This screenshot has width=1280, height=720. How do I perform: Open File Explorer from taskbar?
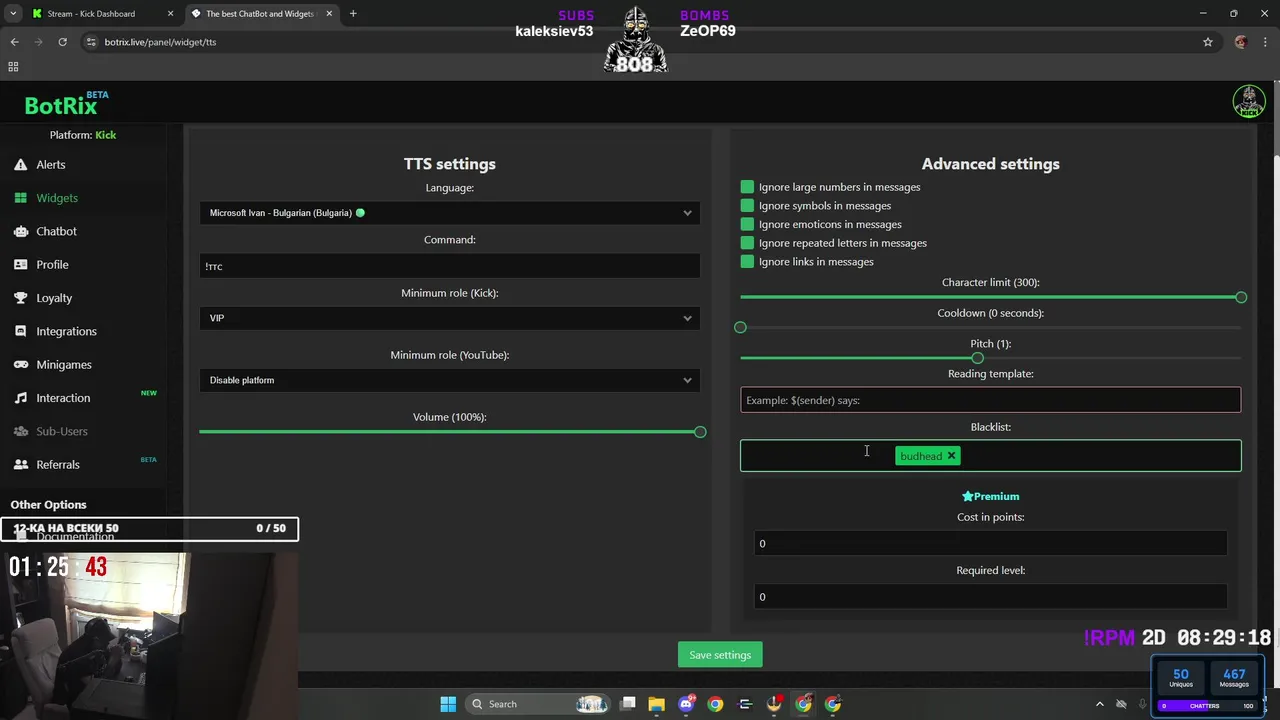coord(657,704)
